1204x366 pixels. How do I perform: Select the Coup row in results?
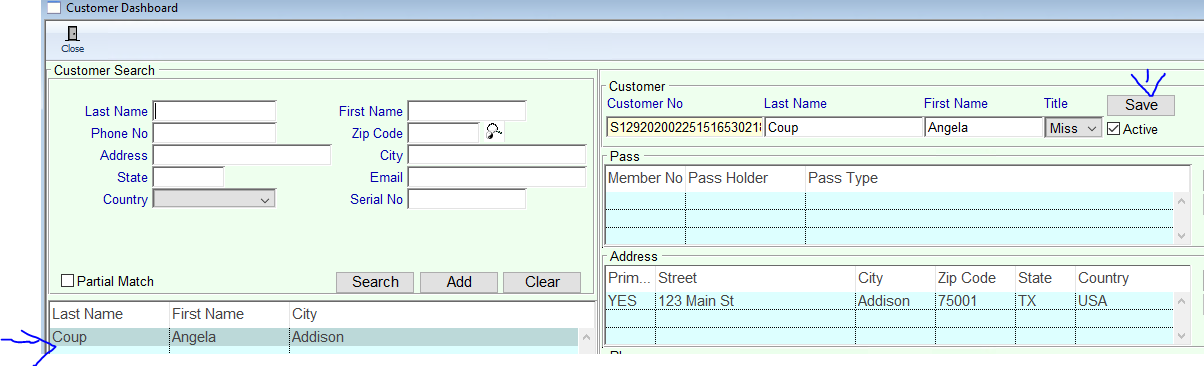point(313,338)
